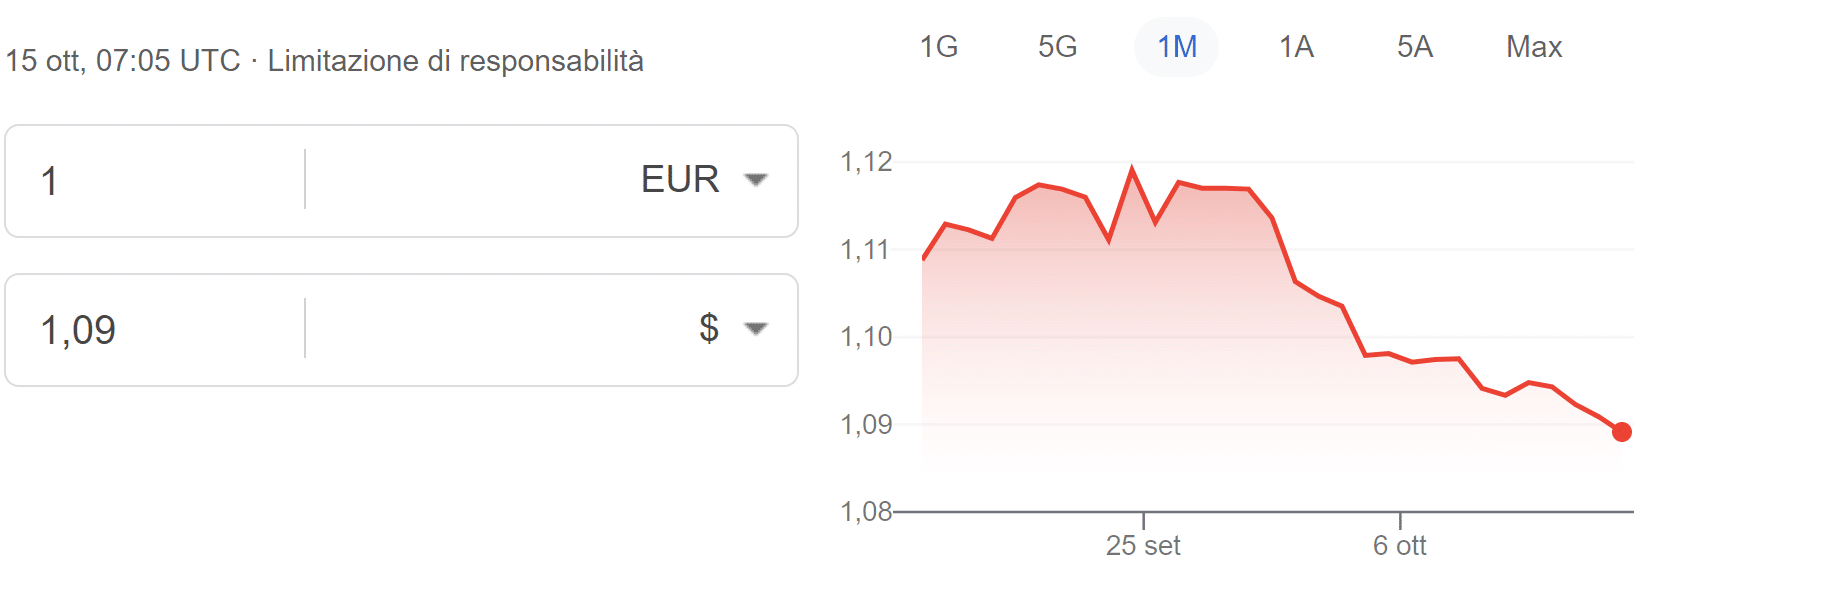The width and height of the screenshot is (1830, 602).
Task: Expand the $ currency dropdown arrow
Action: tap(756, 329)
